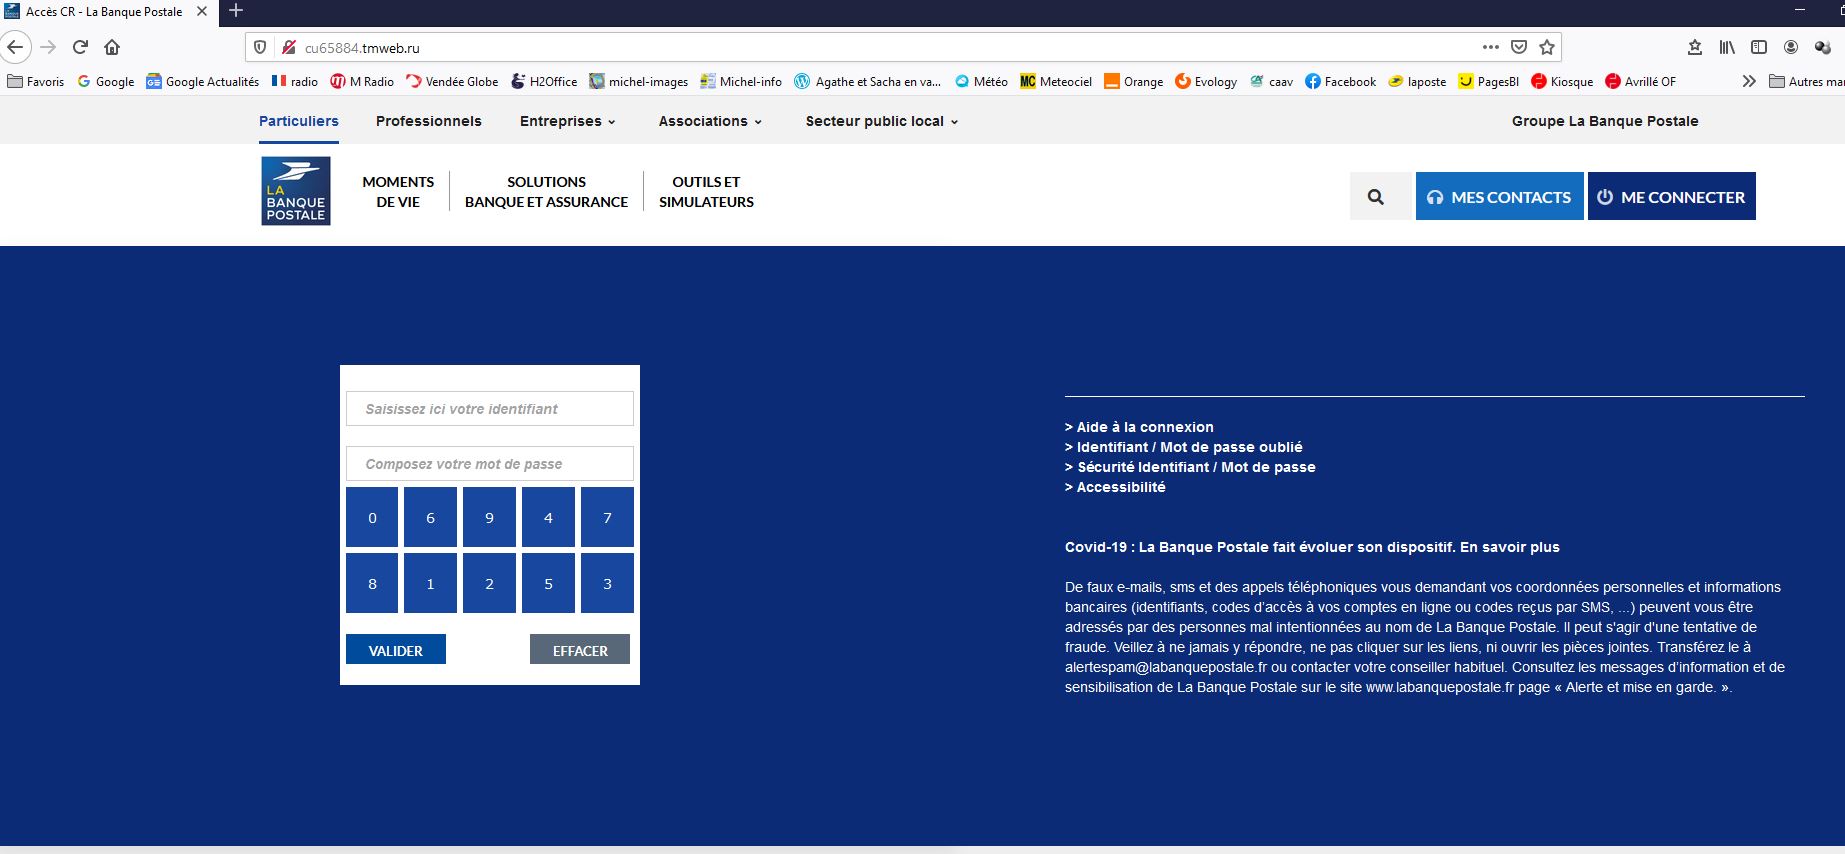Focus the identifiant input field

[x=490, y=409]
